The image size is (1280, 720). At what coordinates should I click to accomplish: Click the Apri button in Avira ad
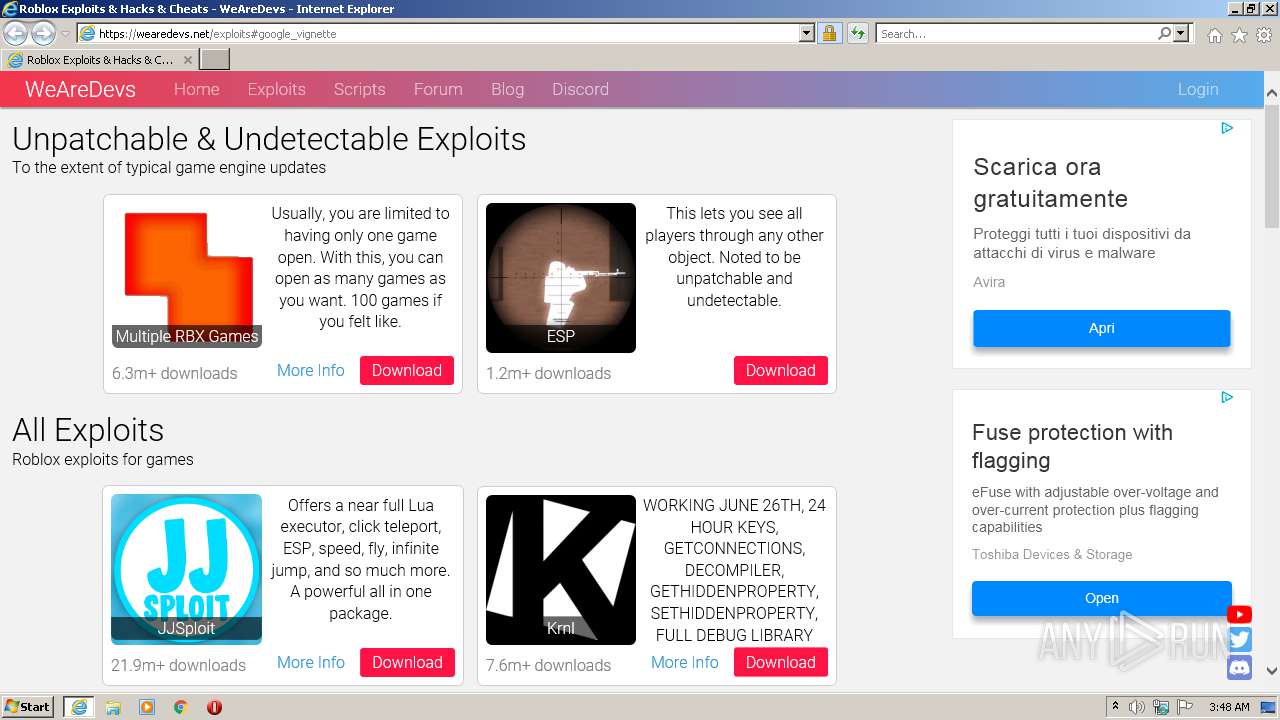point(1101,328)
